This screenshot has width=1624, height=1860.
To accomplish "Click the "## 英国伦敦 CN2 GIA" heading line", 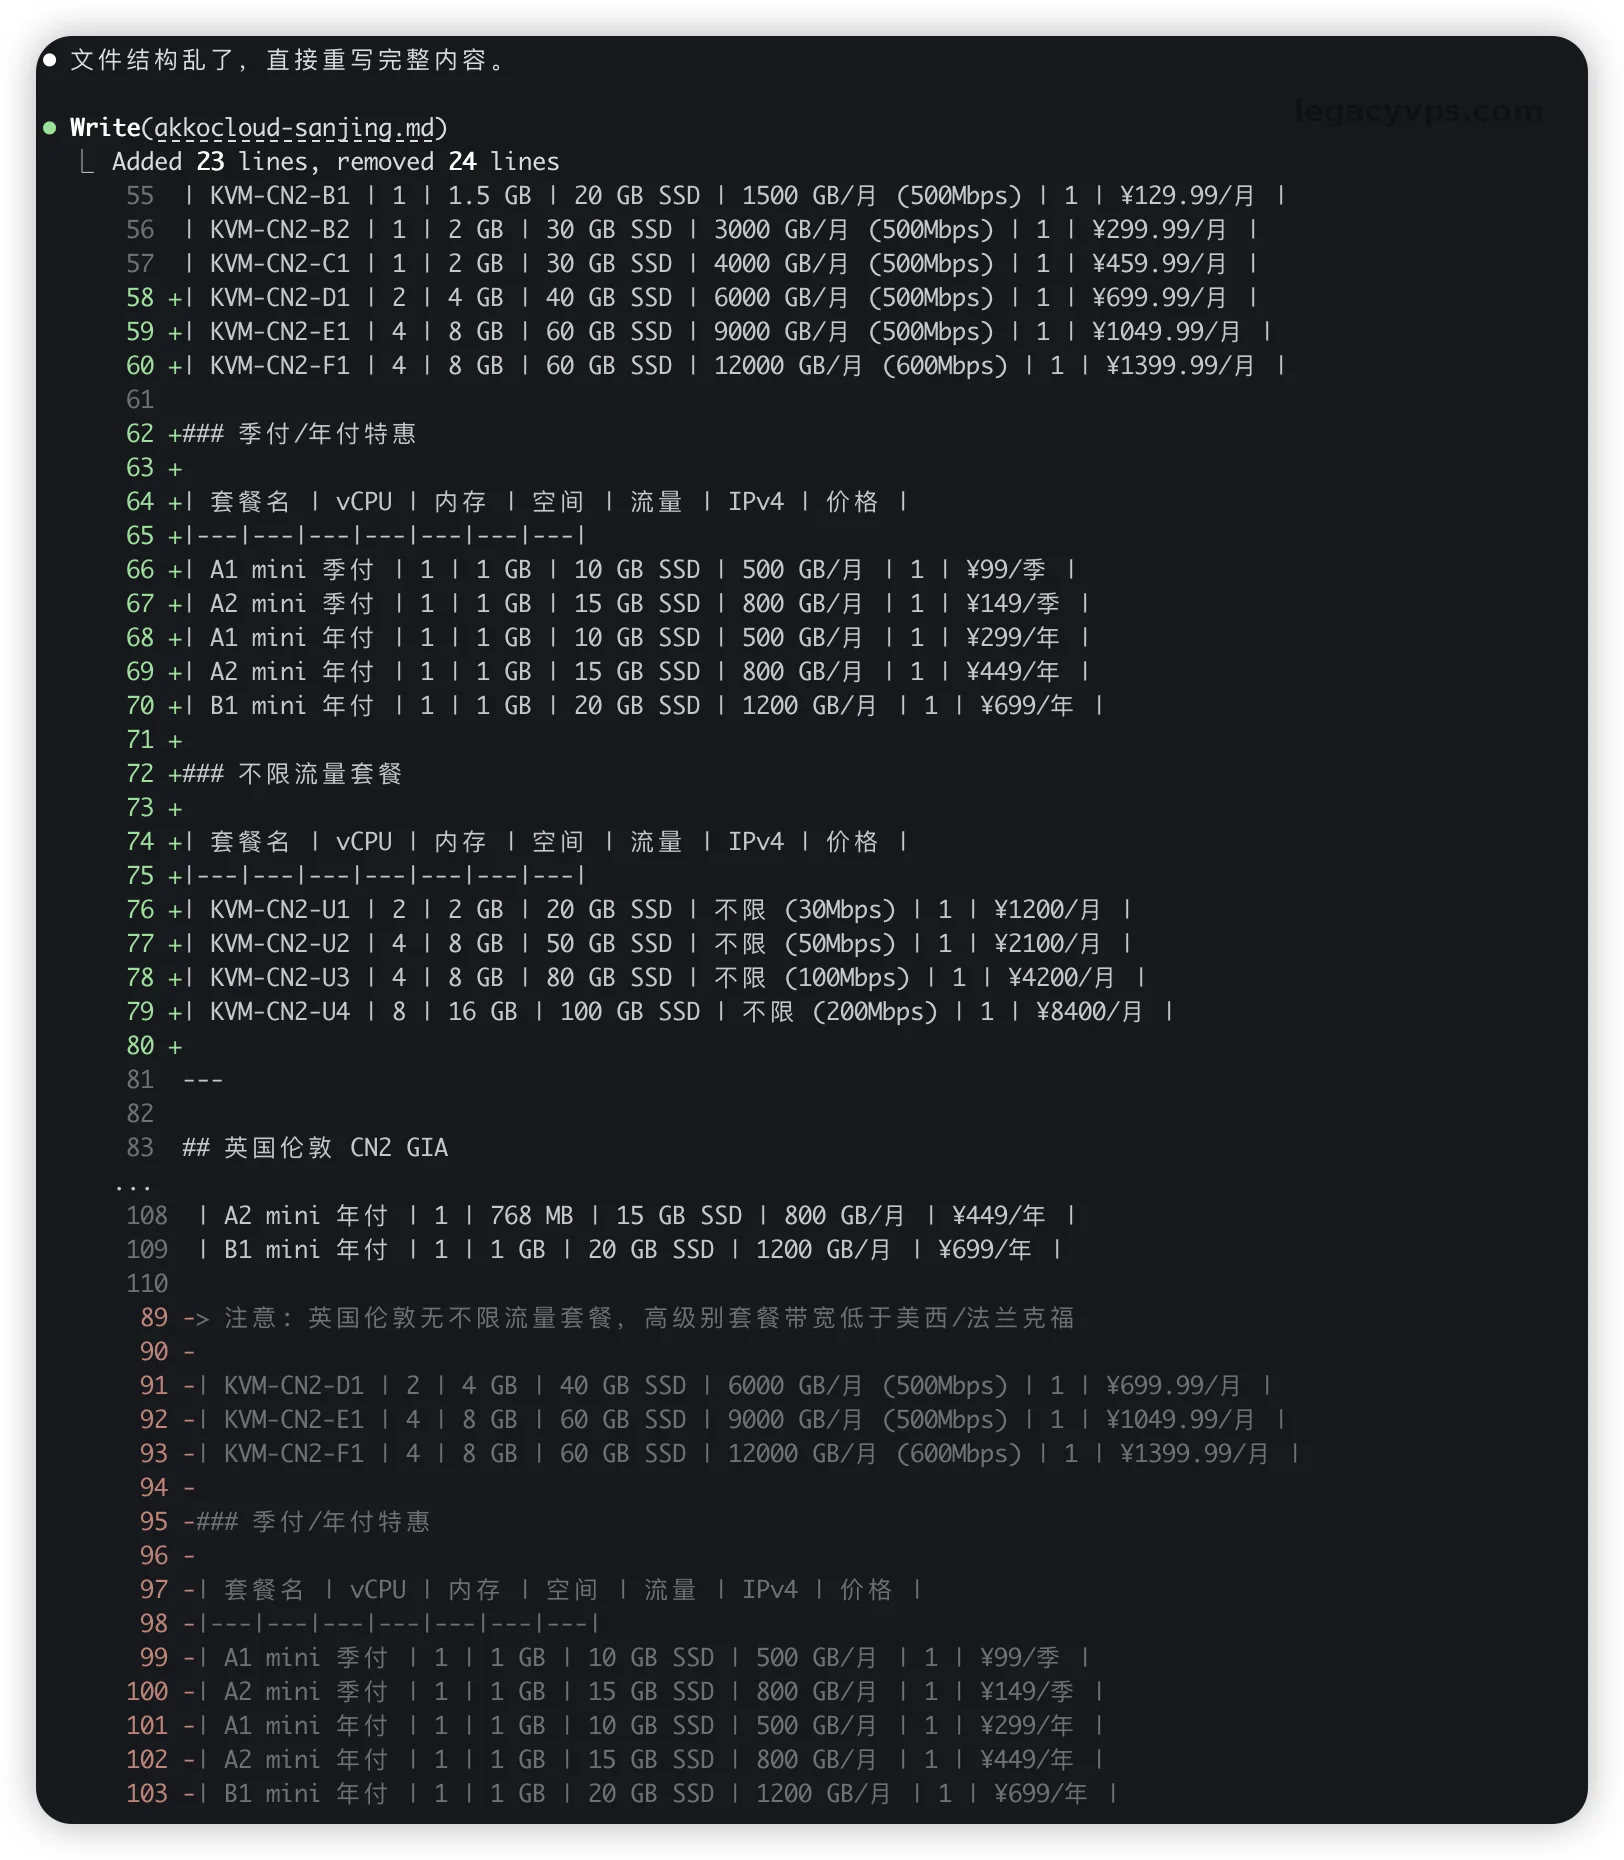I will pos(315,1148).
